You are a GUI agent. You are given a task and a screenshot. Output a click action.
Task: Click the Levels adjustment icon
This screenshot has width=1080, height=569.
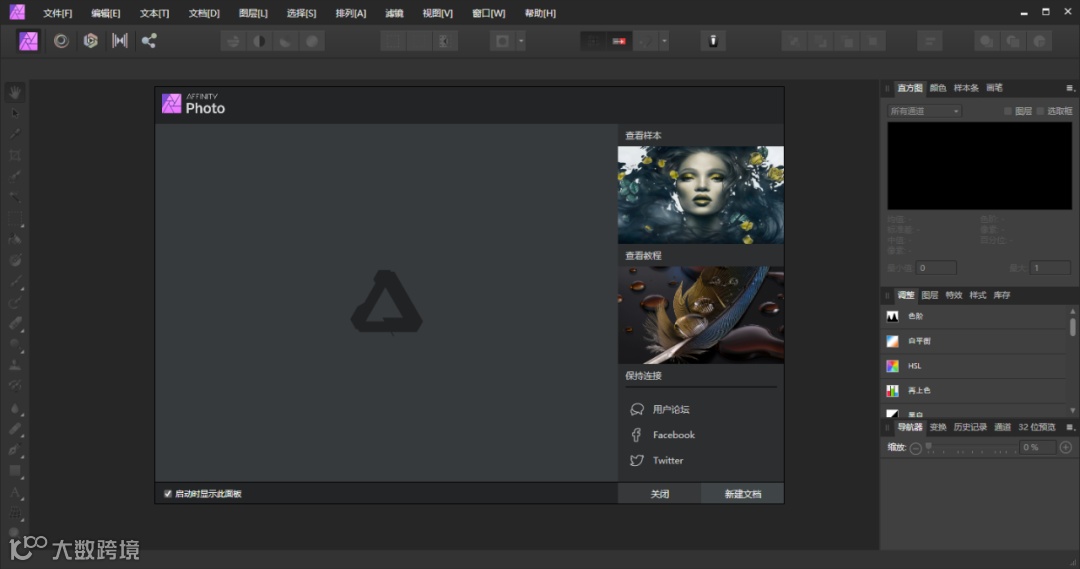click(x=893, y=316)
